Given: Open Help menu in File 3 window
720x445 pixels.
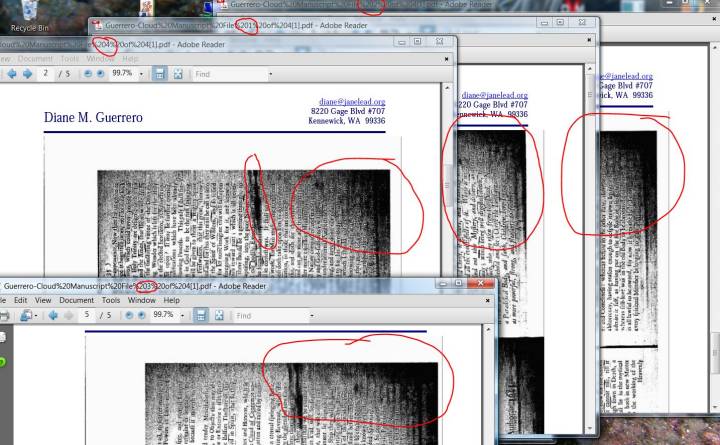Looking at the screenshot, I should click(x=171, y=300).
